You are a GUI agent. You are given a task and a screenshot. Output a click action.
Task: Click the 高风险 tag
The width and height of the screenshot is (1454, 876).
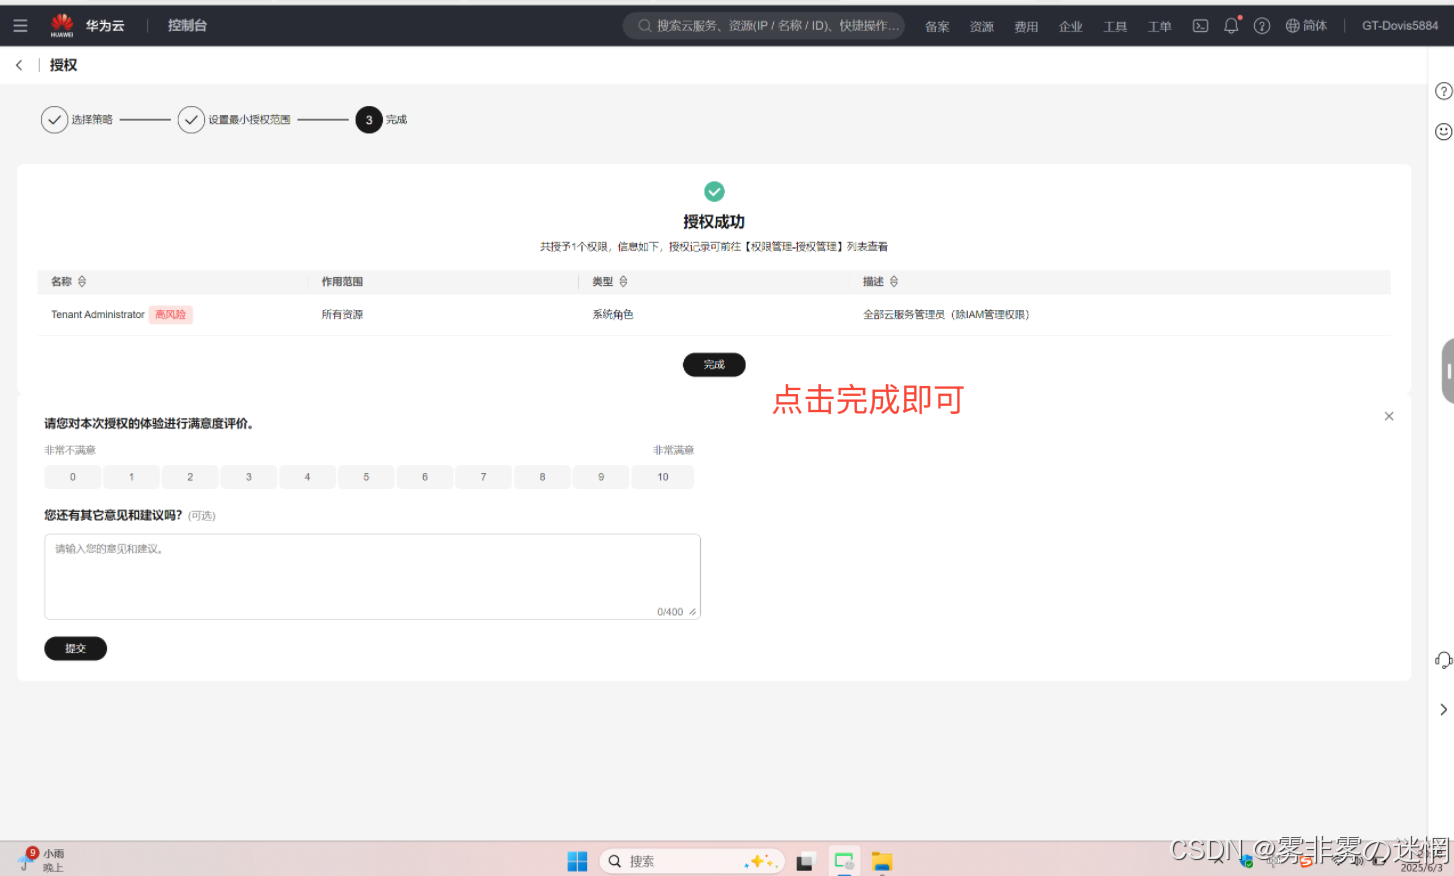click(171, 315)
